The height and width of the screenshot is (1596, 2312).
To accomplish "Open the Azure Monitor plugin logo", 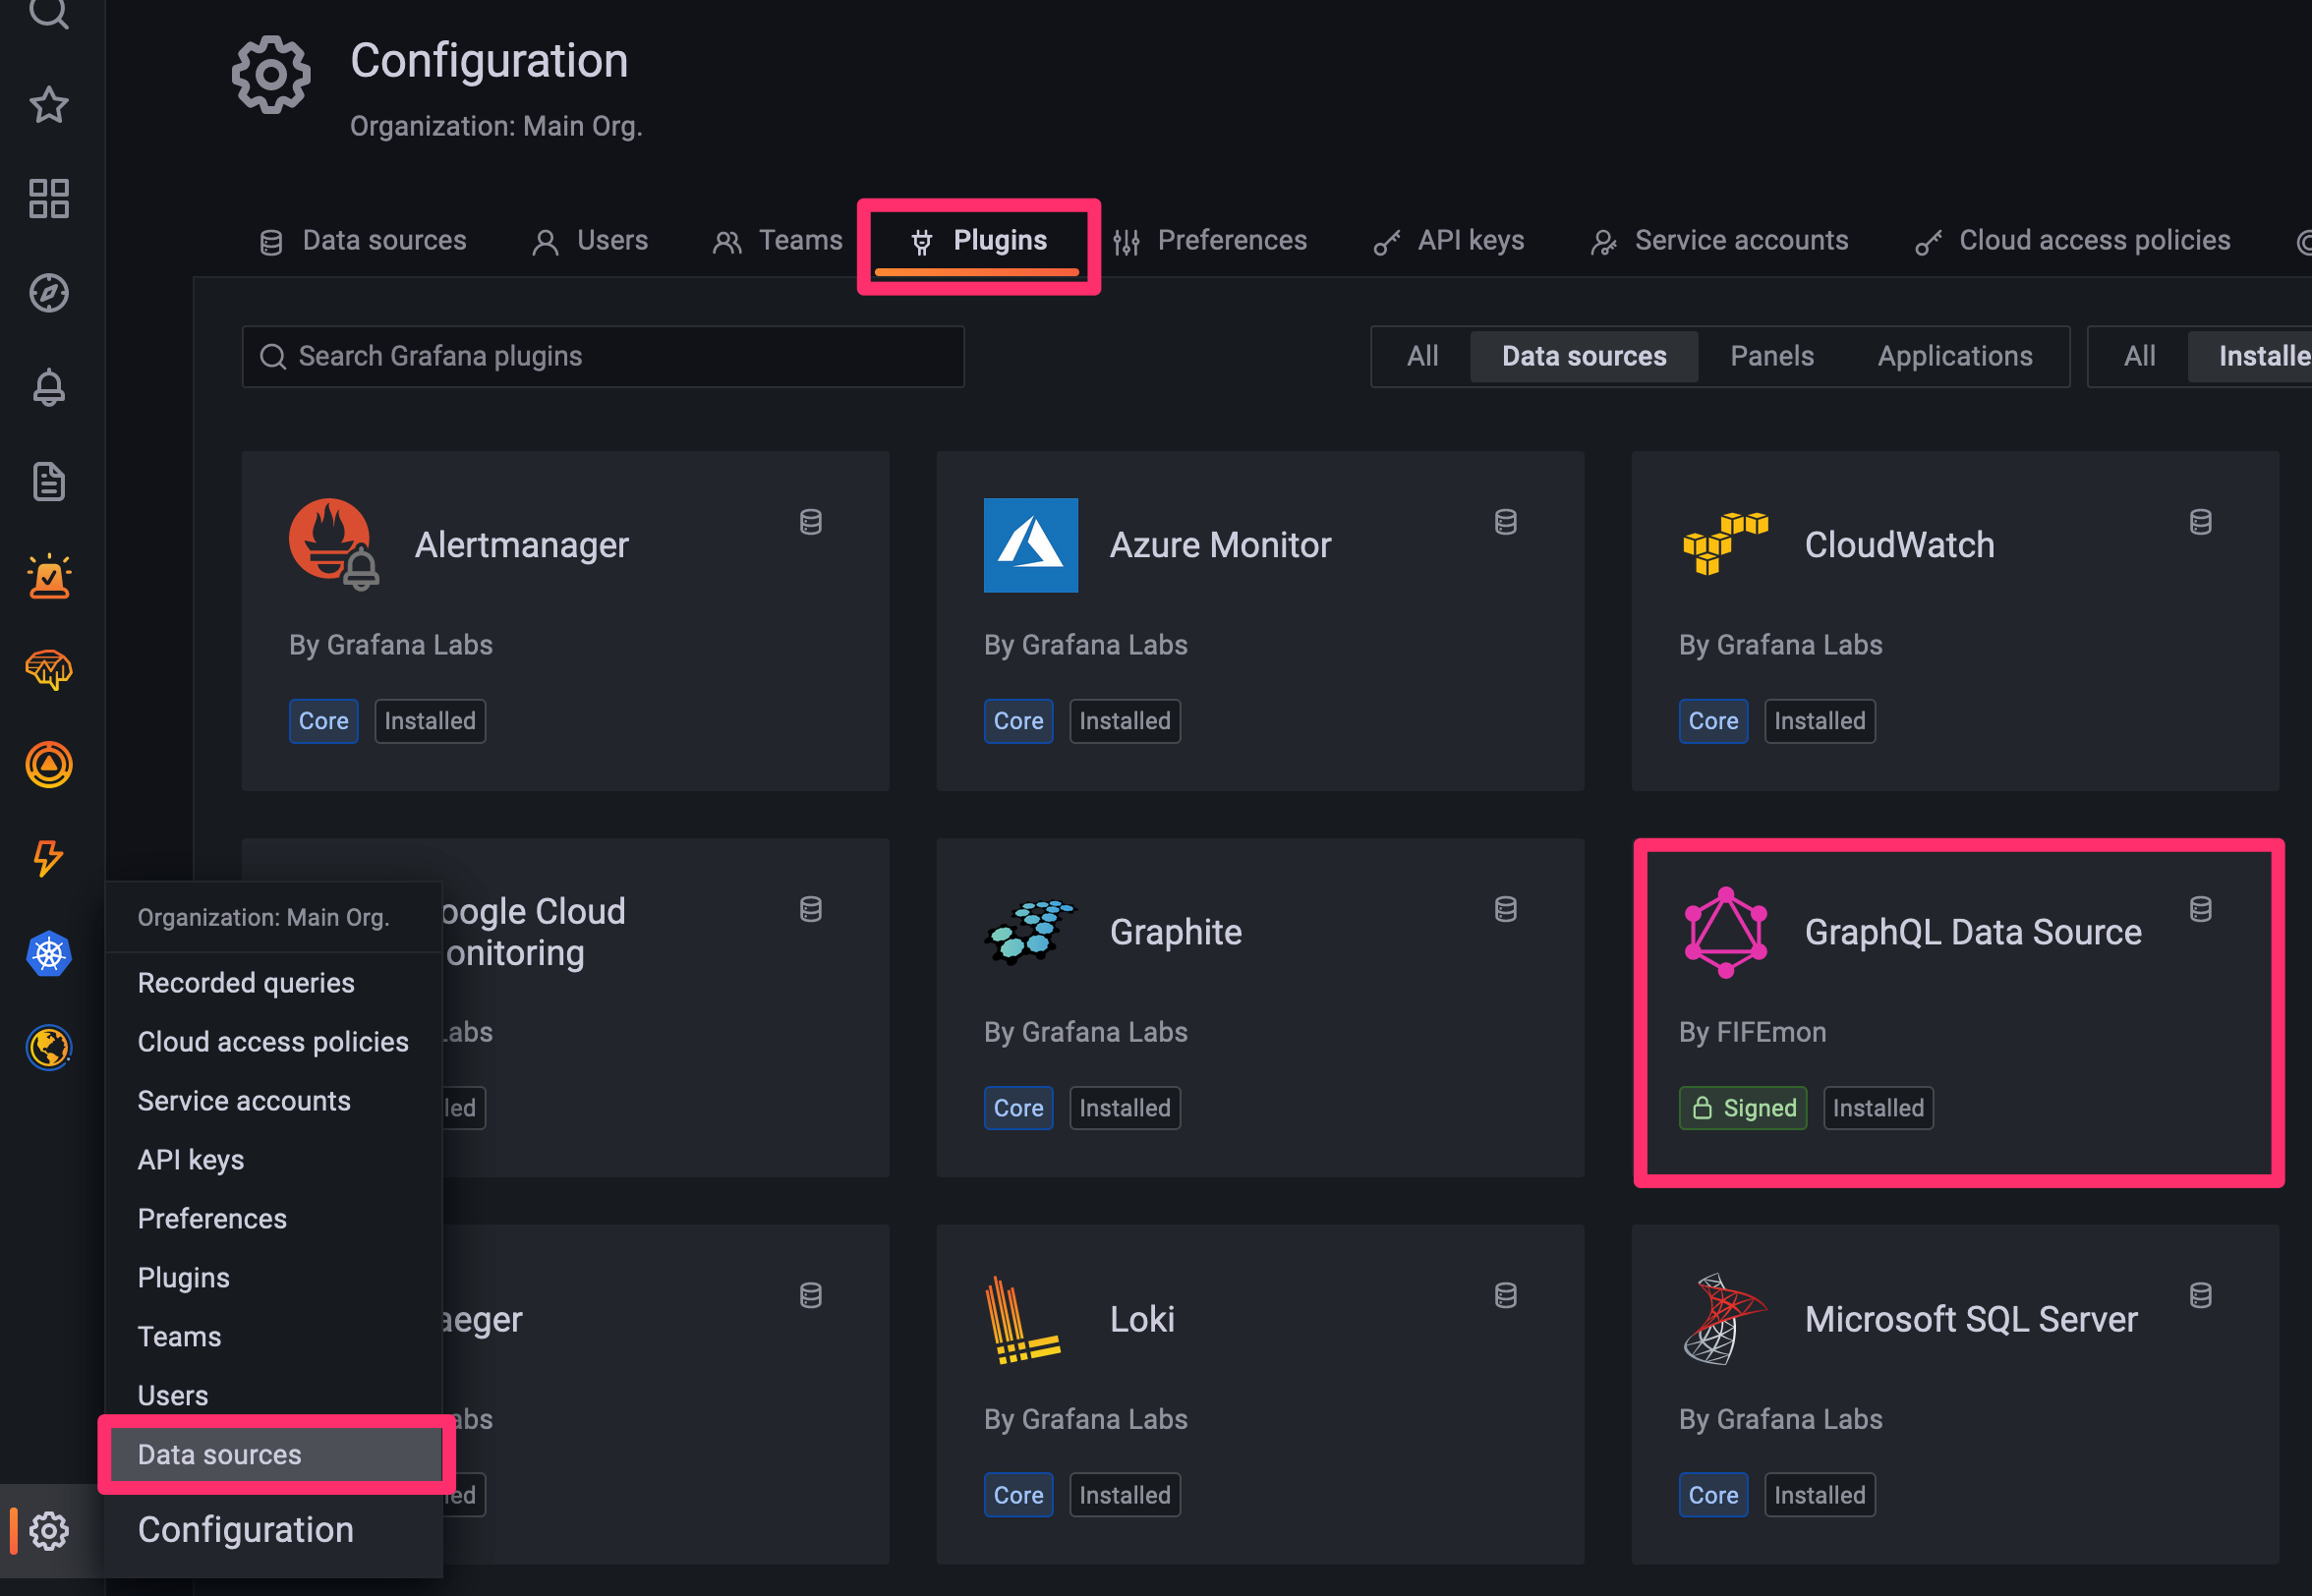I will [1030, 545].
